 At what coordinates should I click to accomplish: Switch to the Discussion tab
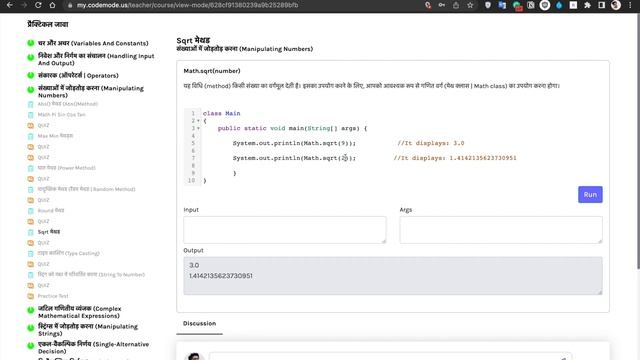tap(199, 323)
